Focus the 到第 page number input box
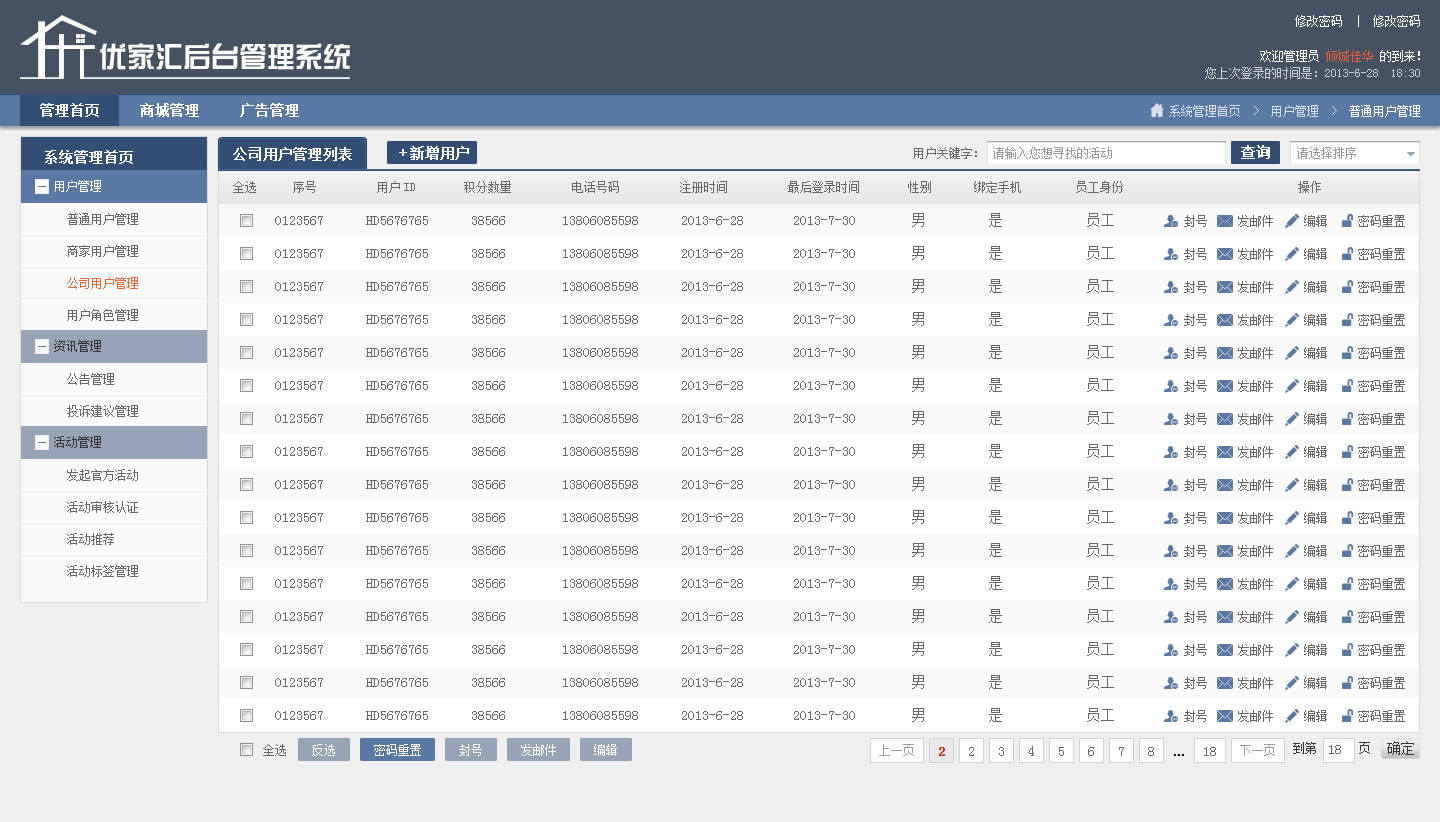1440x822 pixels. click(x=1338, y=751)
